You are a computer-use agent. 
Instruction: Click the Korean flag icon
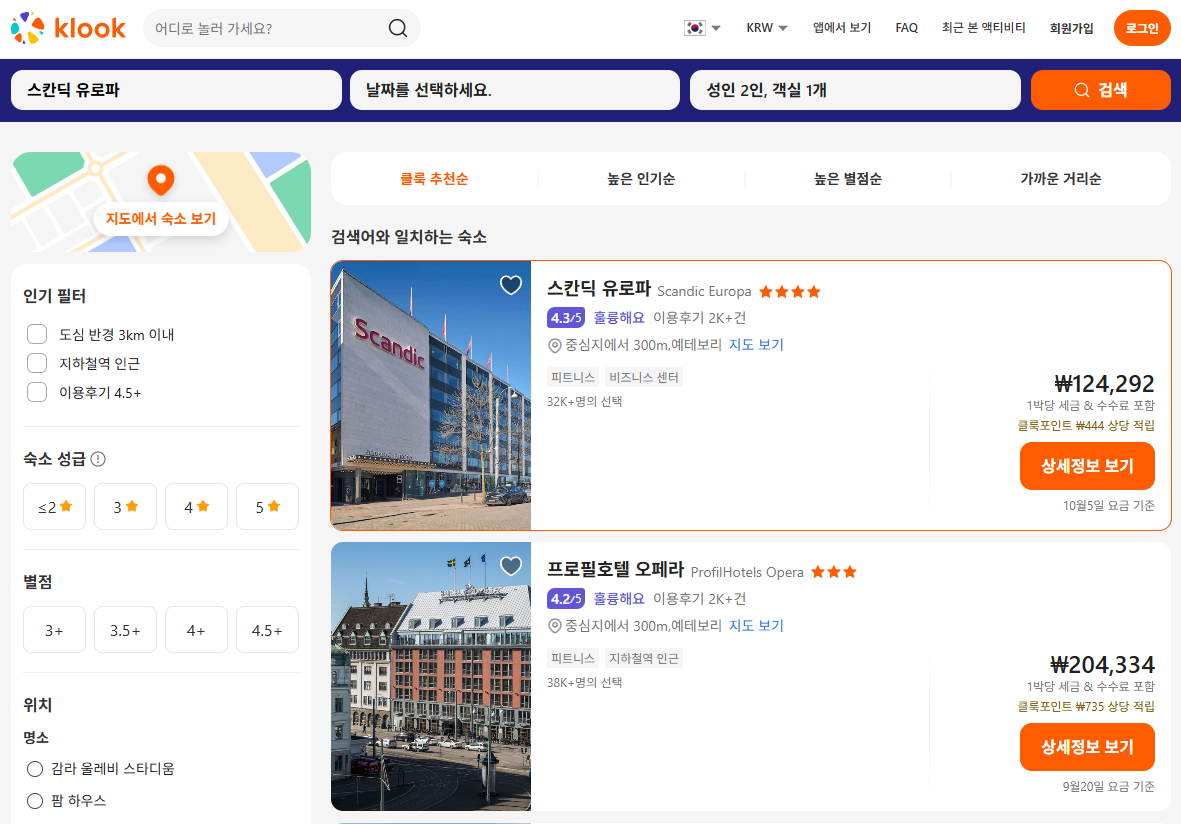point(694,28)
